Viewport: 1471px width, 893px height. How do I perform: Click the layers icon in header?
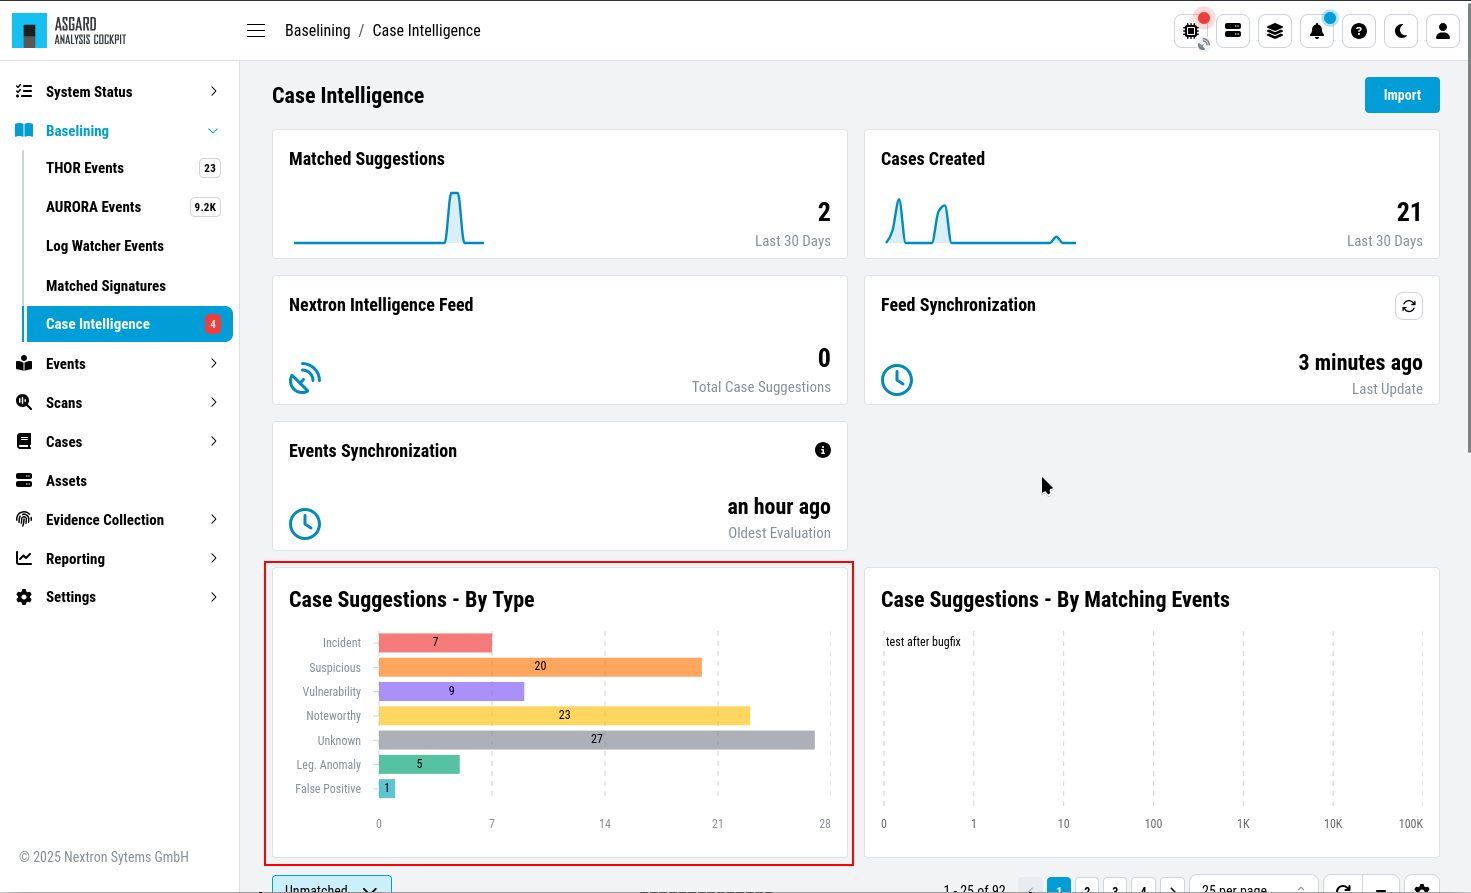click(x=1275, y=31)
